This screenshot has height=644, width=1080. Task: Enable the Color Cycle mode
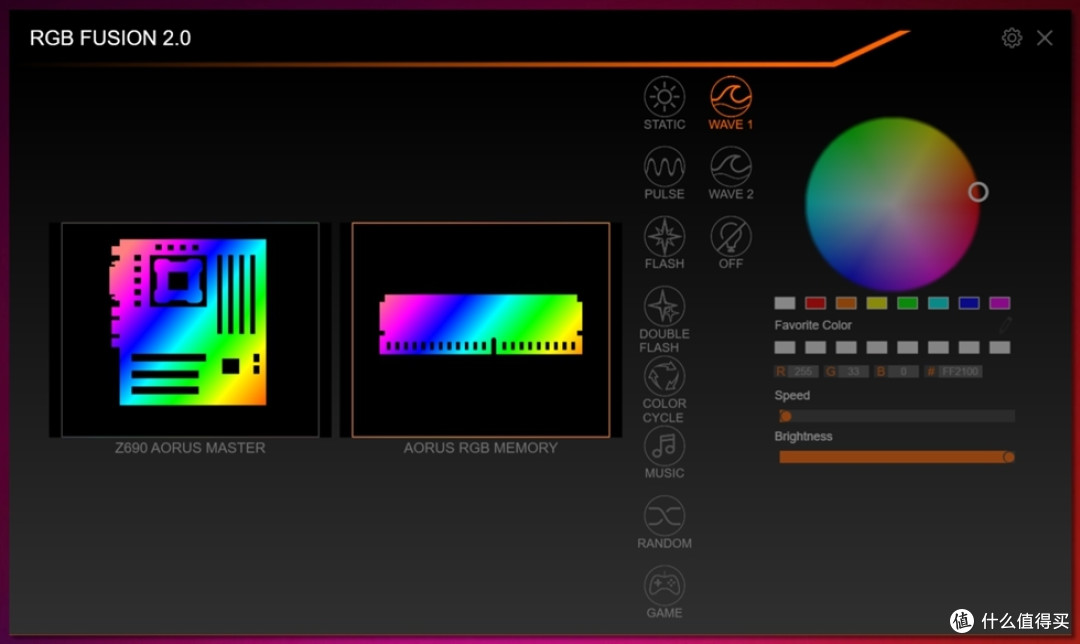pyautogui.click(x=664, y=376)
